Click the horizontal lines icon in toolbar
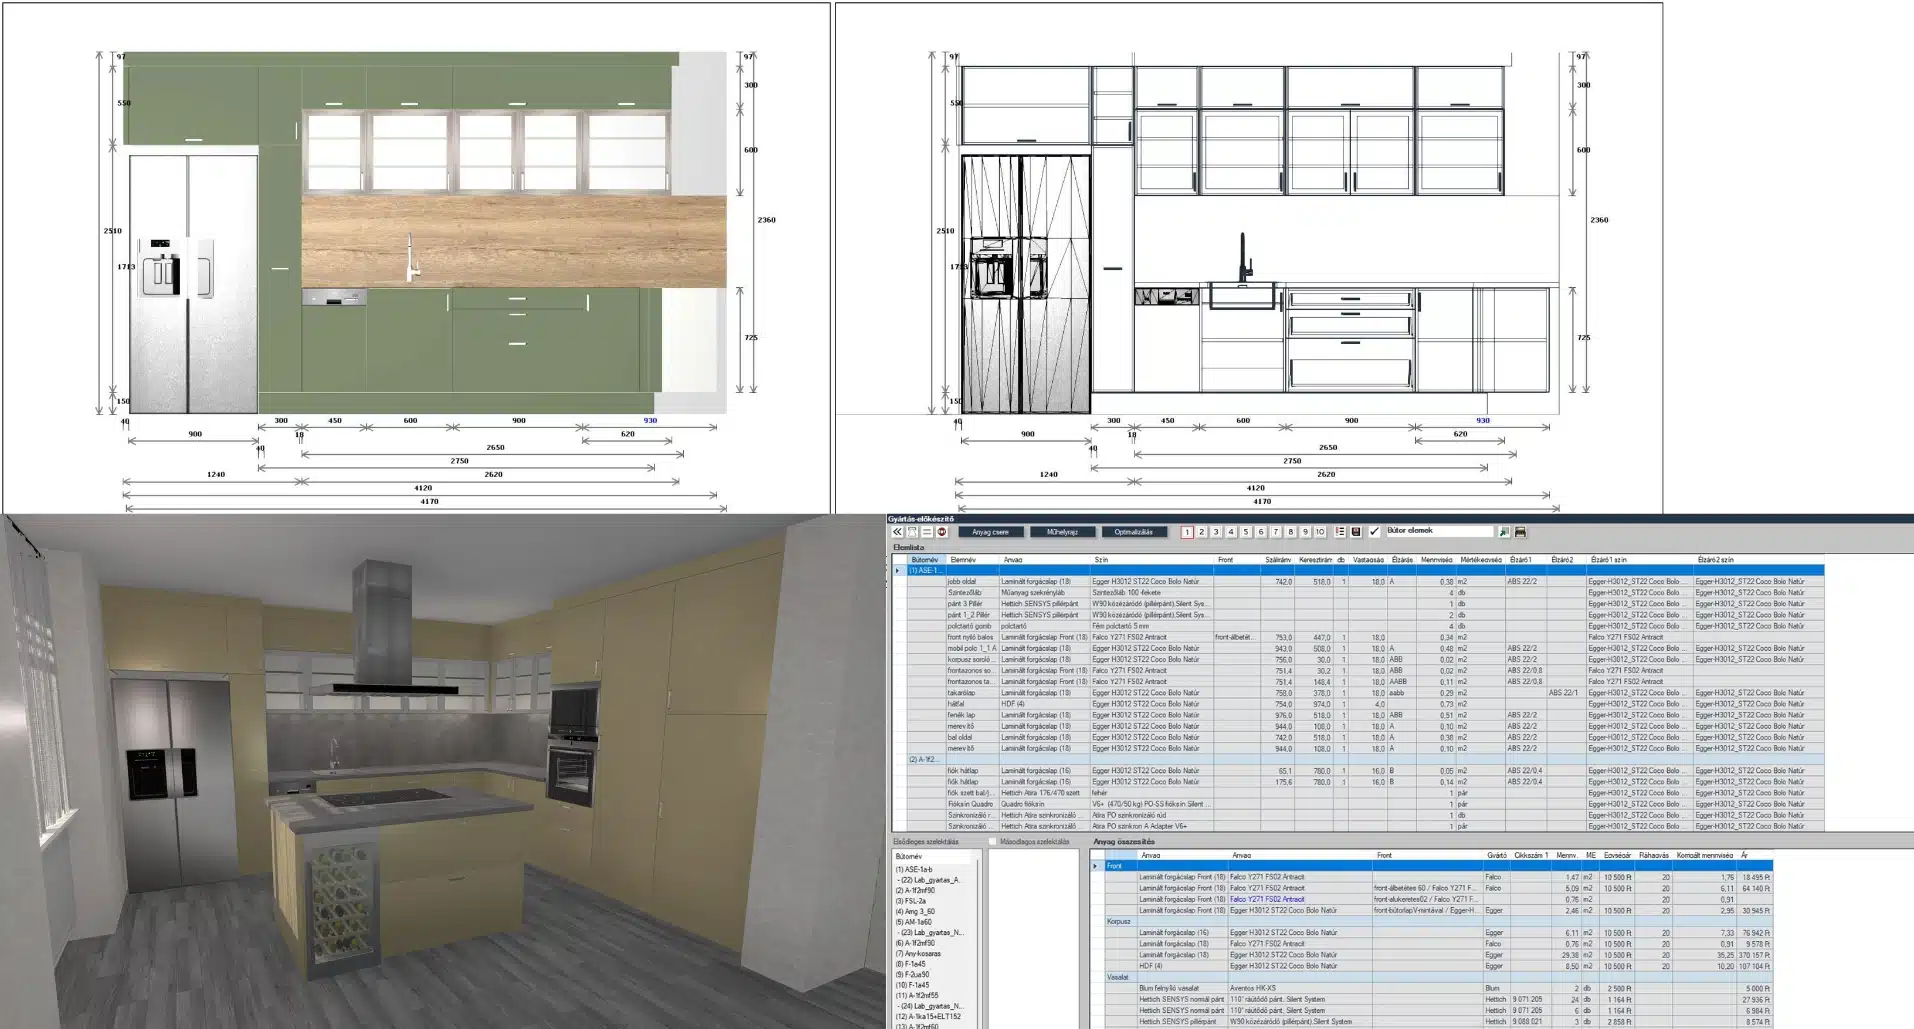 point(927,532)
